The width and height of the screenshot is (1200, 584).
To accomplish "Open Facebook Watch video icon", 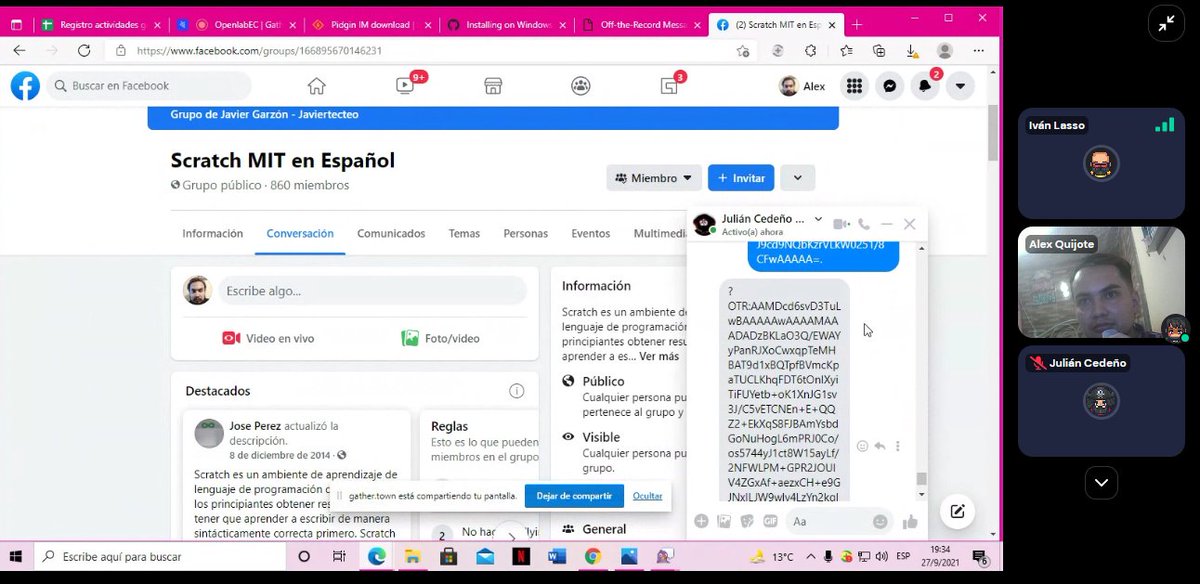I will pos(405,86).
